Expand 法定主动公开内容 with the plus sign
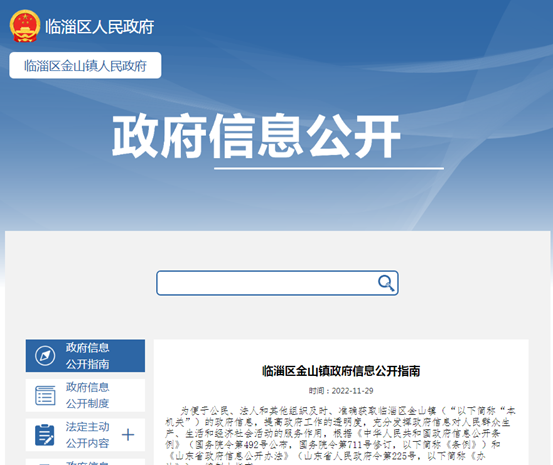Screen dimensions: 553x465 128,435
